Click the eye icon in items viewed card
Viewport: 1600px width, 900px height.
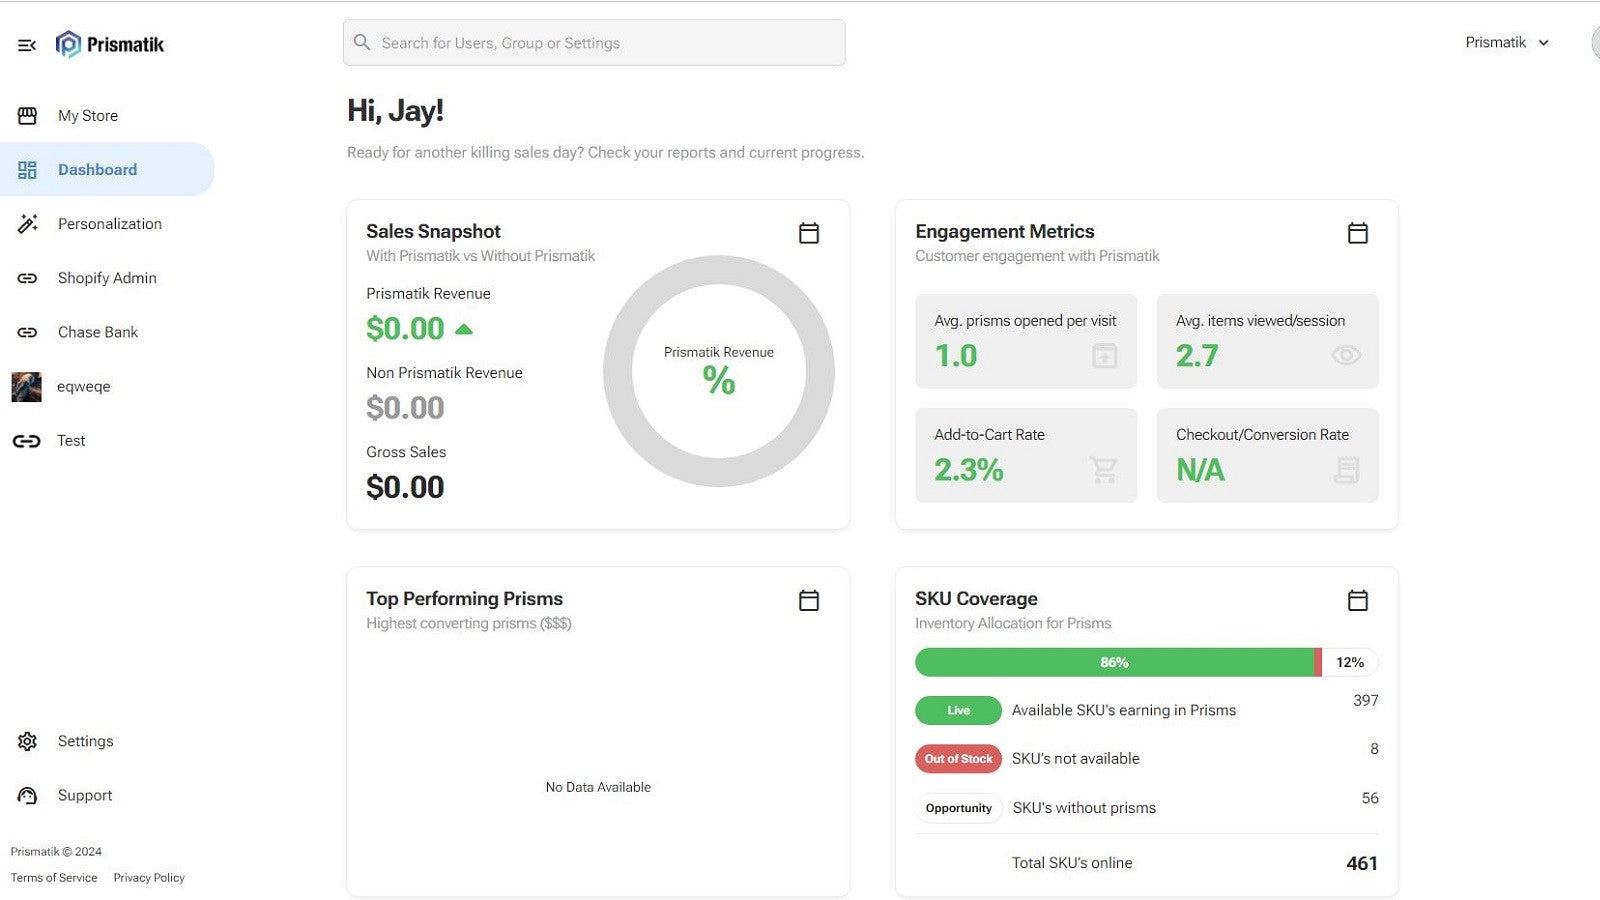coord(1346,355)
